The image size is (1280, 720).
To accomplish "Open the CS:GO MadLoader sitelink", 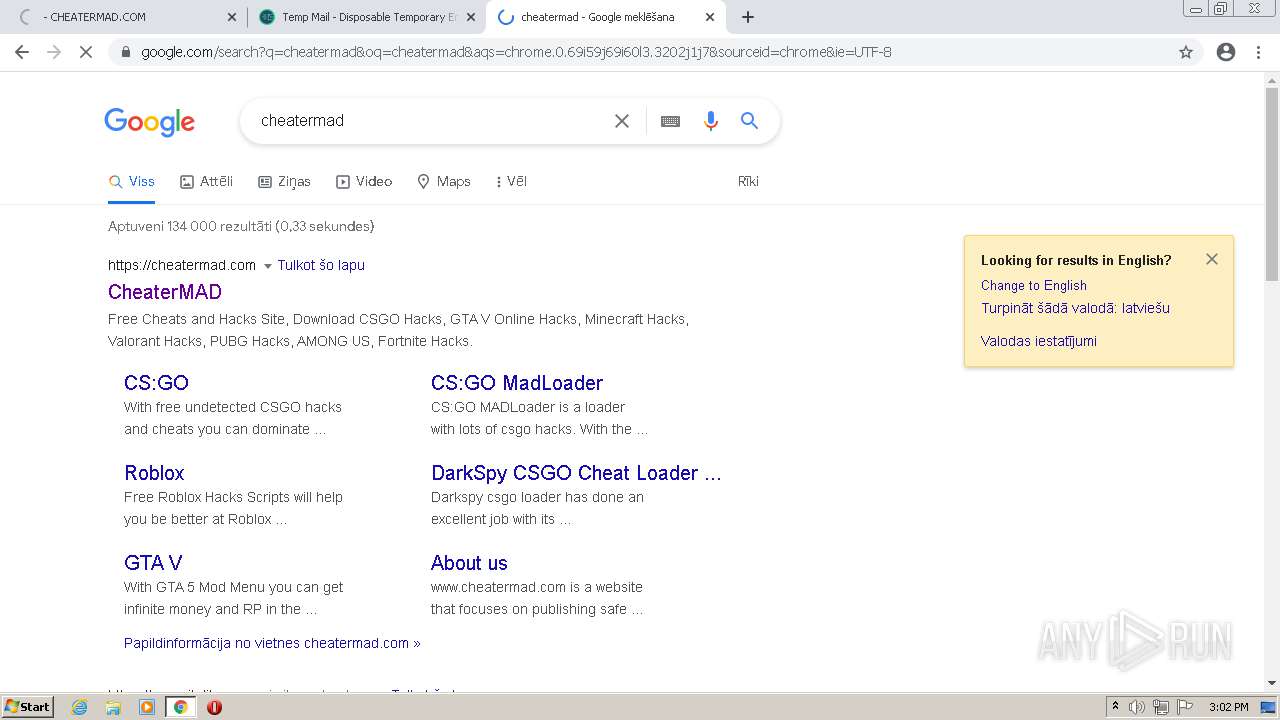I will 517,383.
